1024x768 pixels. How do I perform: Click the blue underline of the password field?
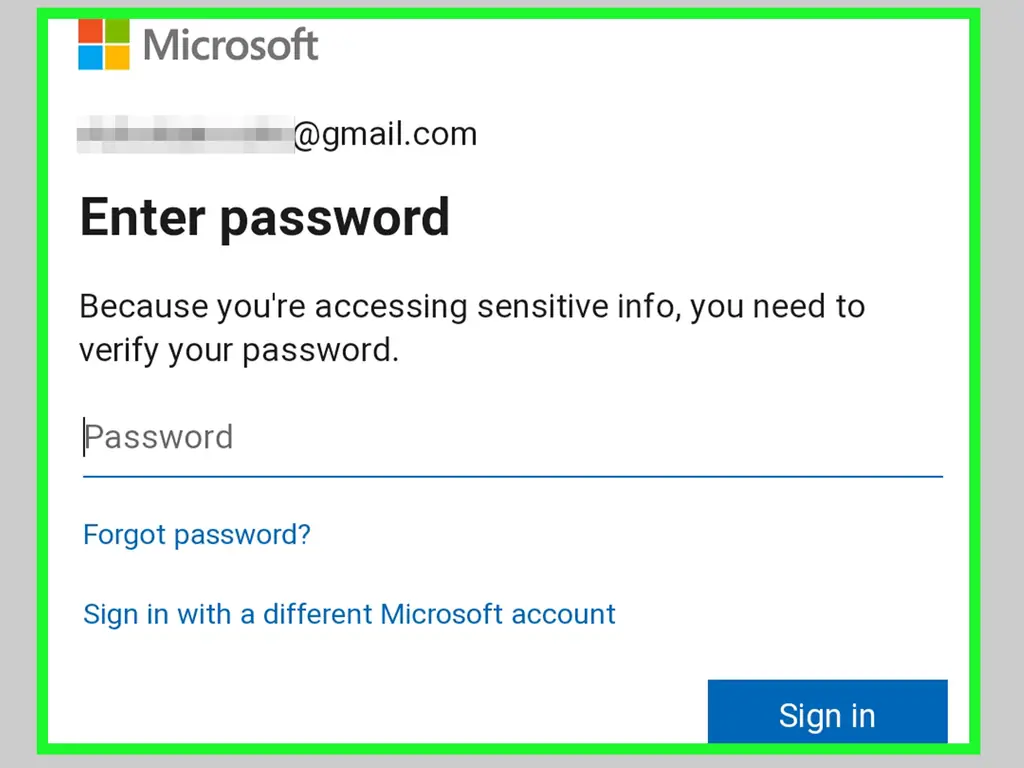513,477
